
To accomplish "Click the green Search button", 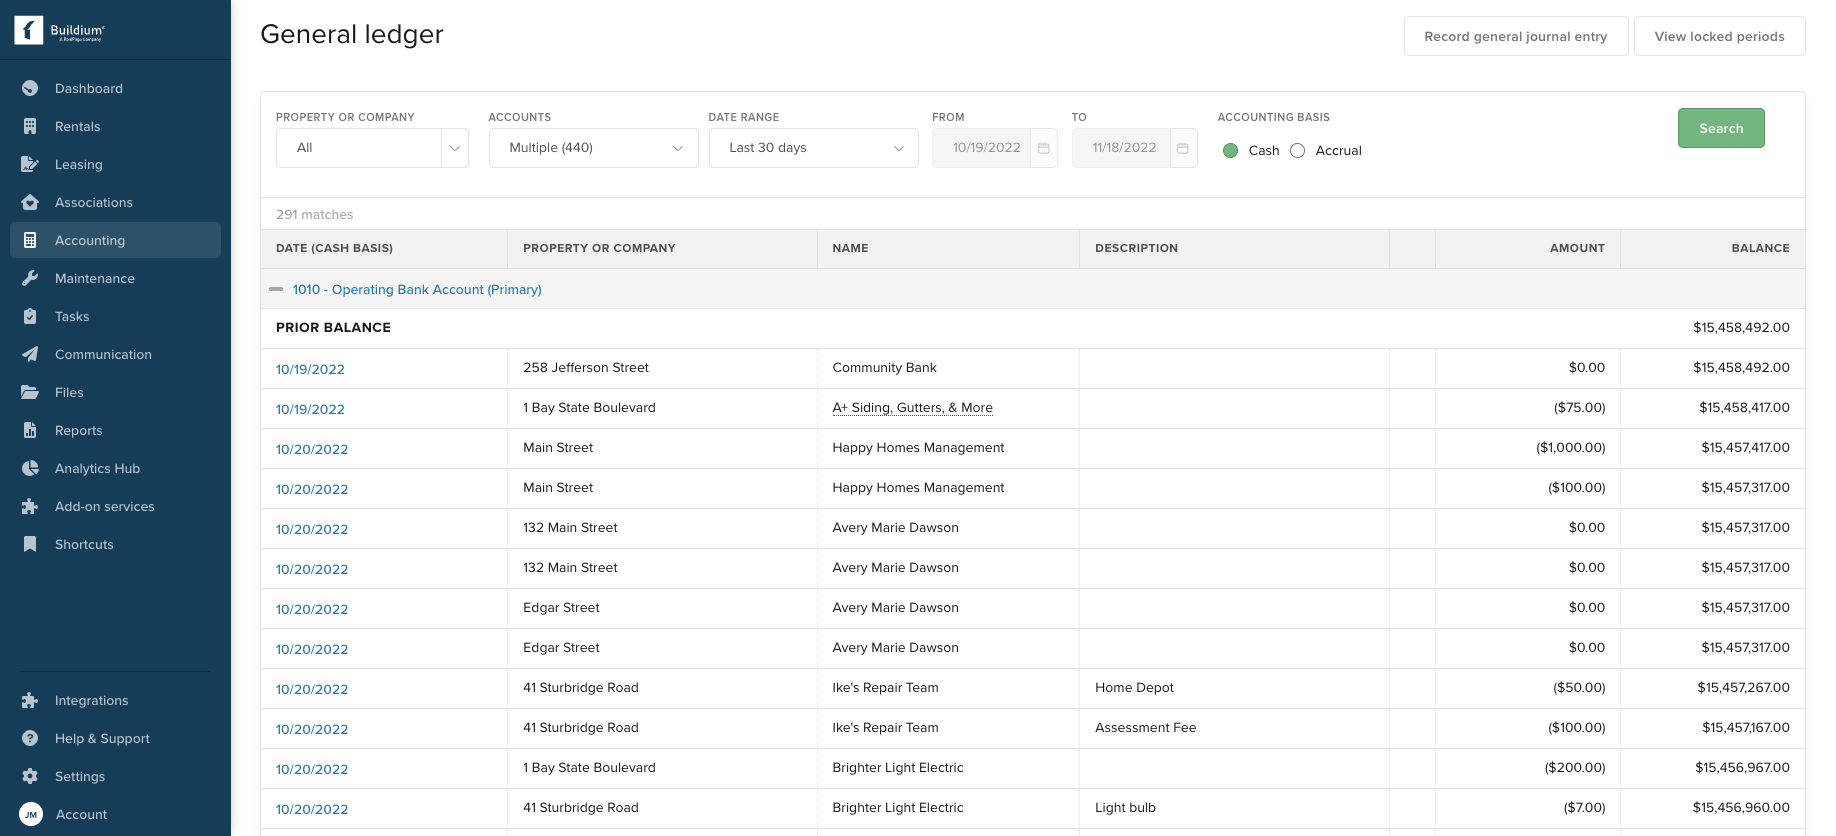I will (x=1720, y=128).
